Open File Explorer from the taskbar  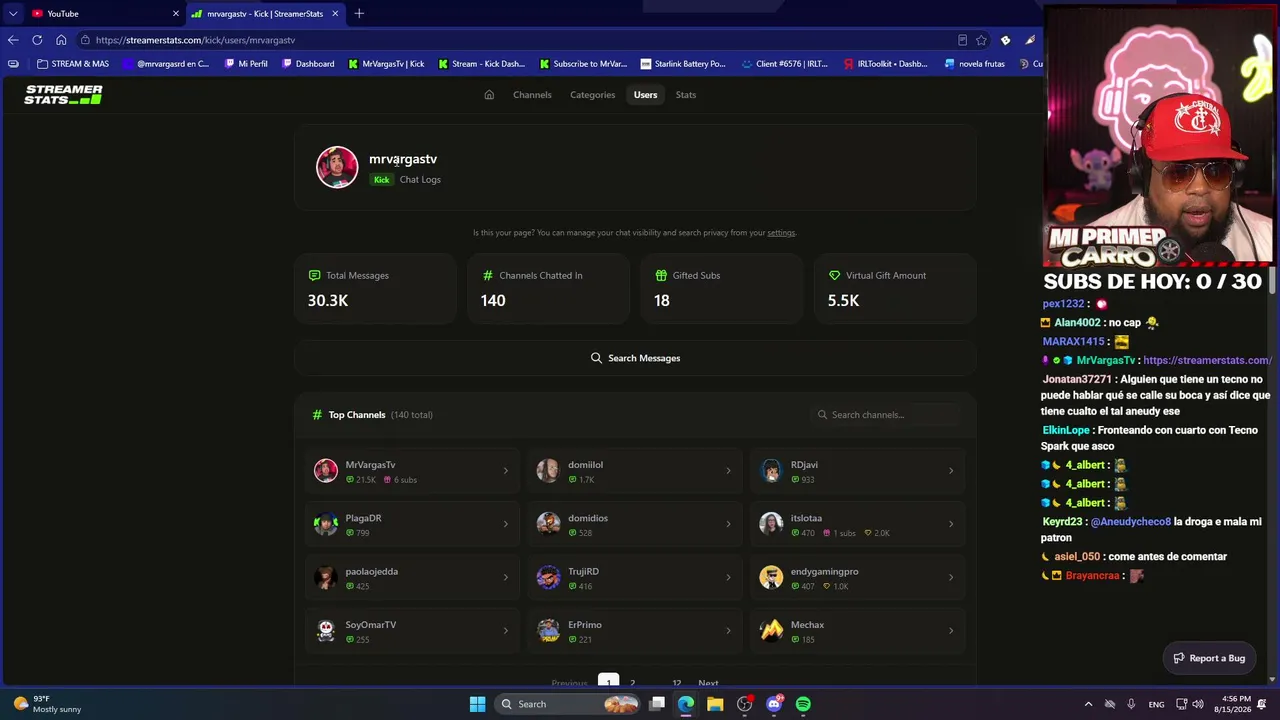(x=715, y=704)
